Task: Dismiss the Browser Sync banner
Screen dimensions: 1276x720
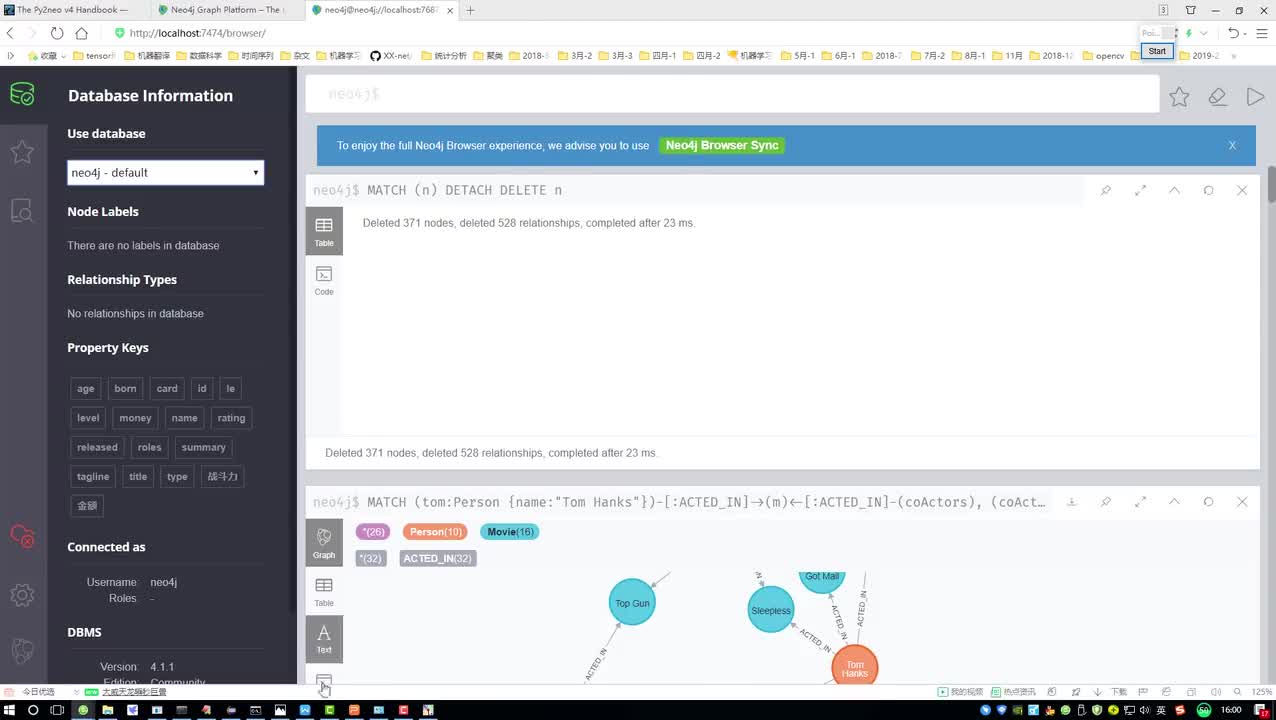Action: [x=1232, y=145]
